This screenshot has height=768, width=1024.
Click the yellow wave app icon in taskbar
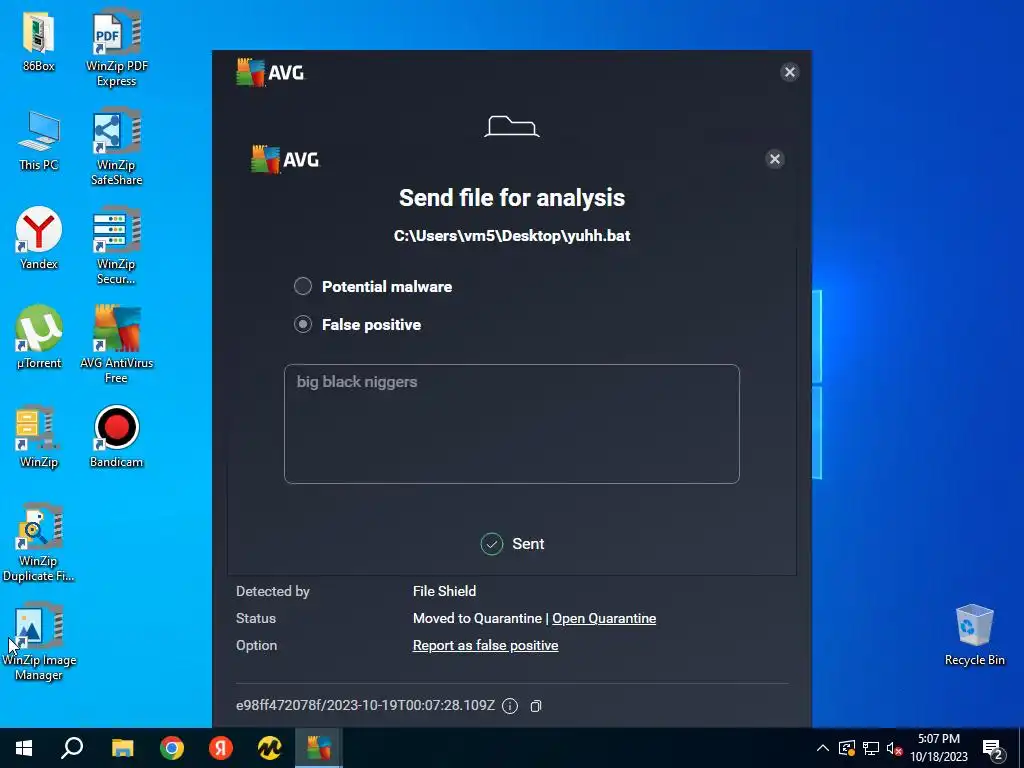click(x=270, y=748)
